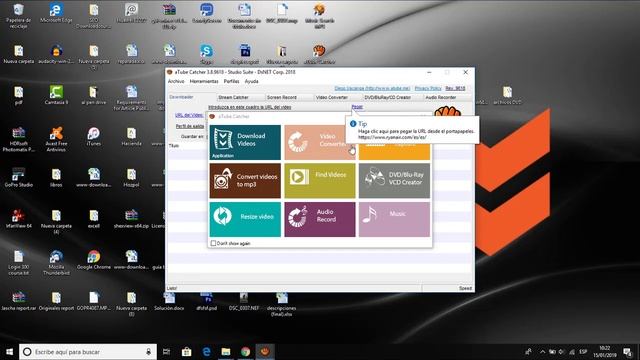This screenshot has height=360, width=640.
Task: Click the Google Chrome desktop icon
Action: pyautogui.click(x=93, y=260)
